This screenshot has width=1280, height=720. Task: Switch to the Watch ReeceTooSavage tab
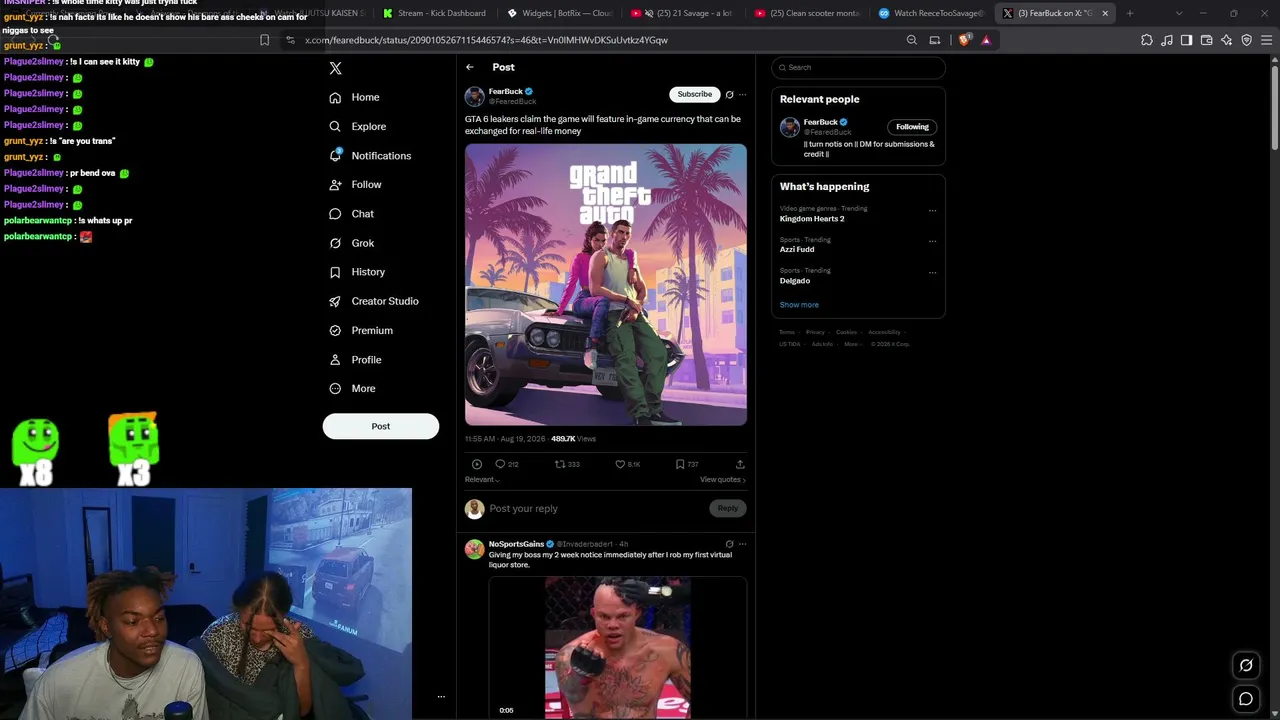point(931,13)
